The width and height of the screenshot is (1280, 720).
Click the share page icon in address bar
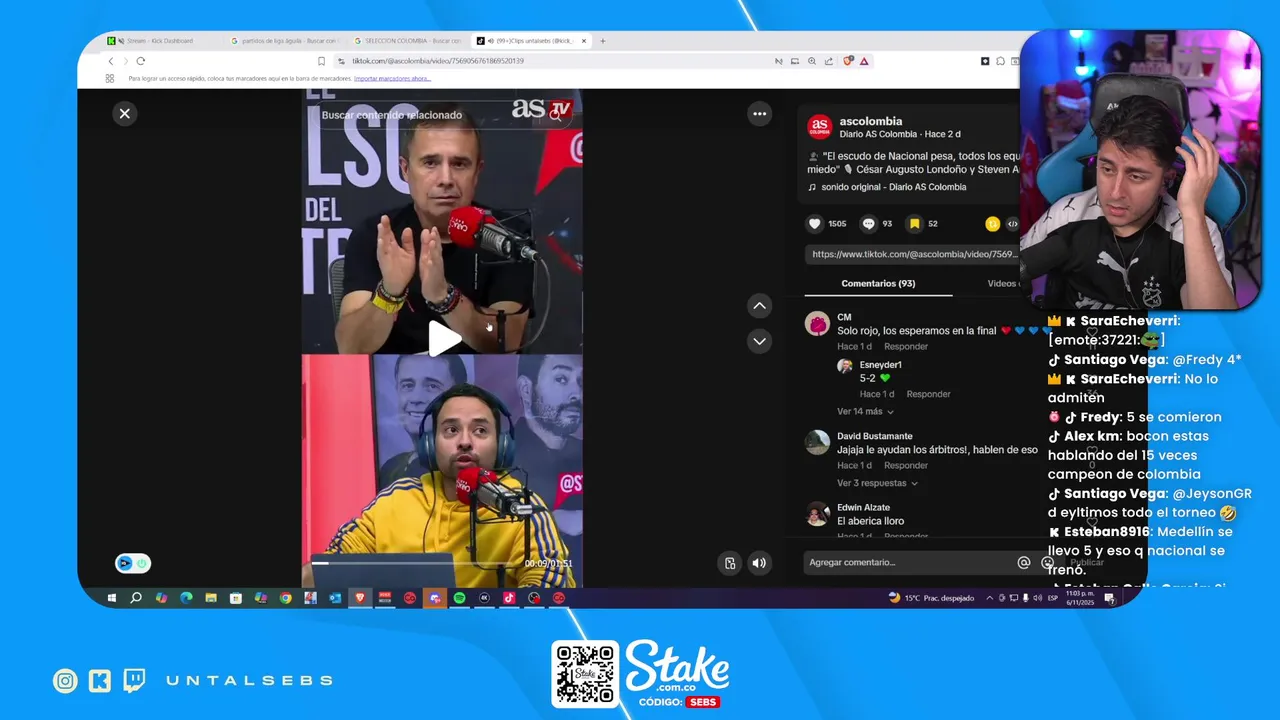pyautogui.click(x=829, y=61)
